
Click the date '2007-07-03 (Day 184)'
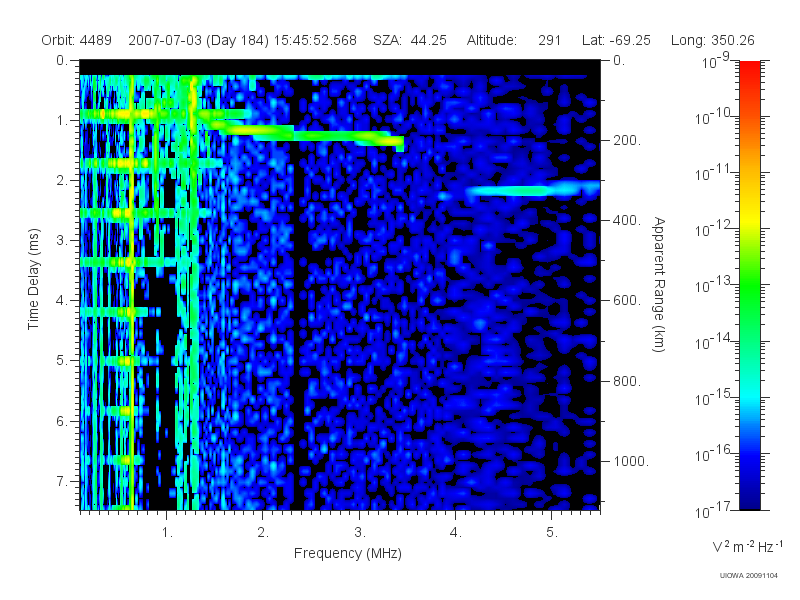tap(198, 40)
